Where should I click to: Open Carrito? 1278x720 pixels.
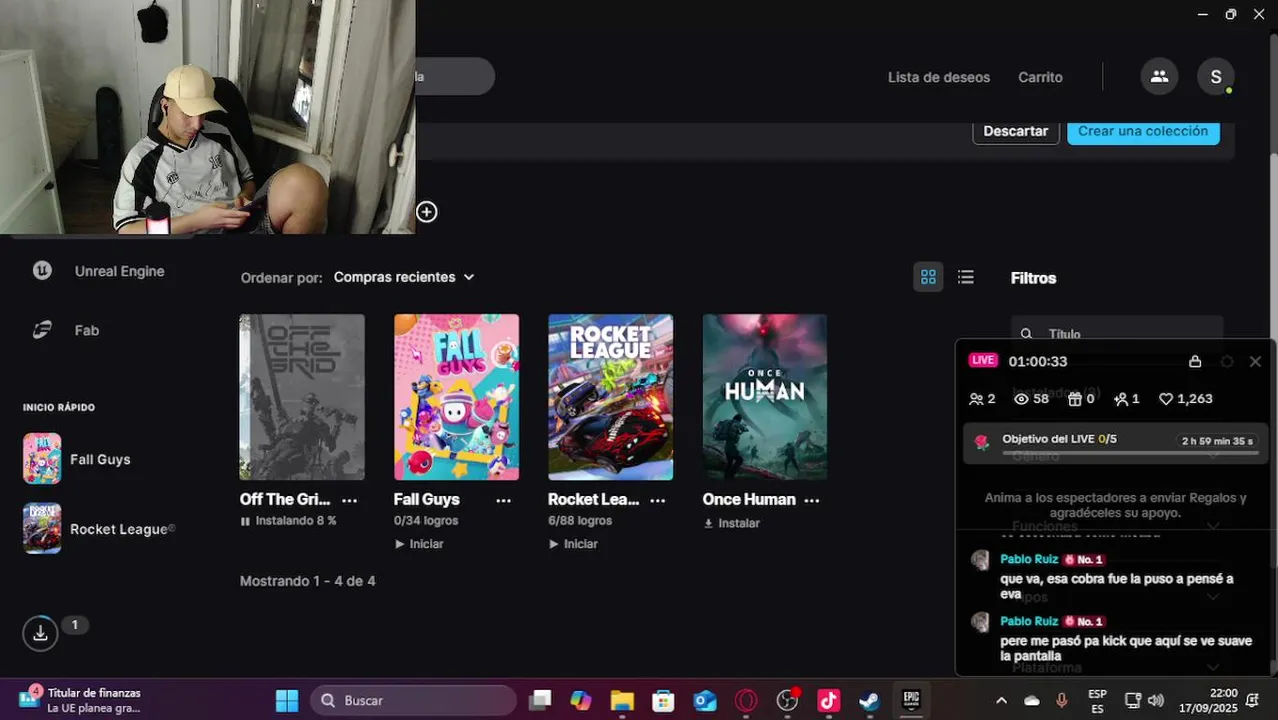point(1040,77)
